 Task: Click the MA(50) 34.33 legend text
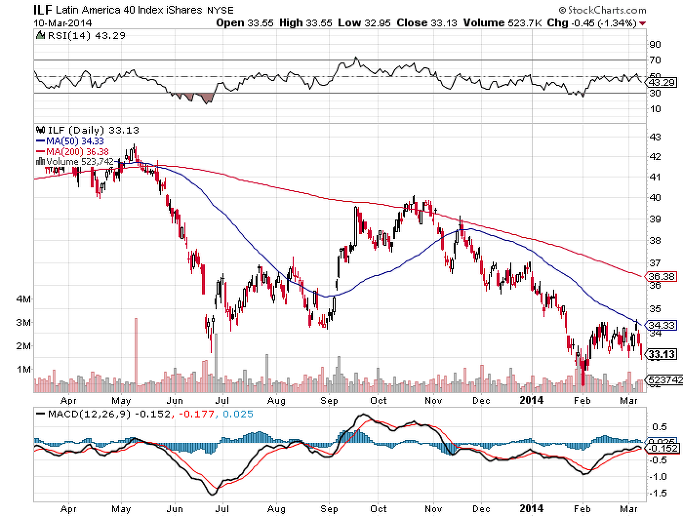coord(75,141)
